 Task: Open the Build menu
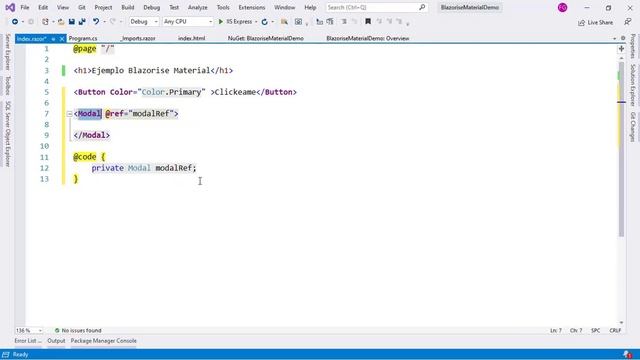coord(128,7)
